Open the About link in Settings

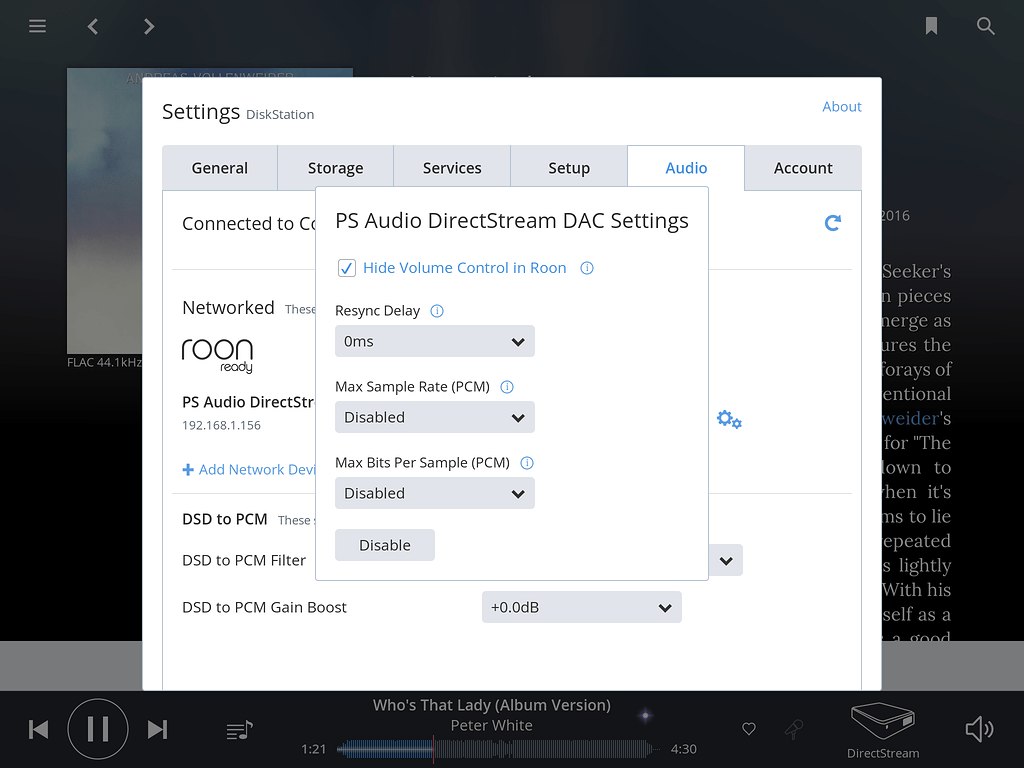point(841,106)
